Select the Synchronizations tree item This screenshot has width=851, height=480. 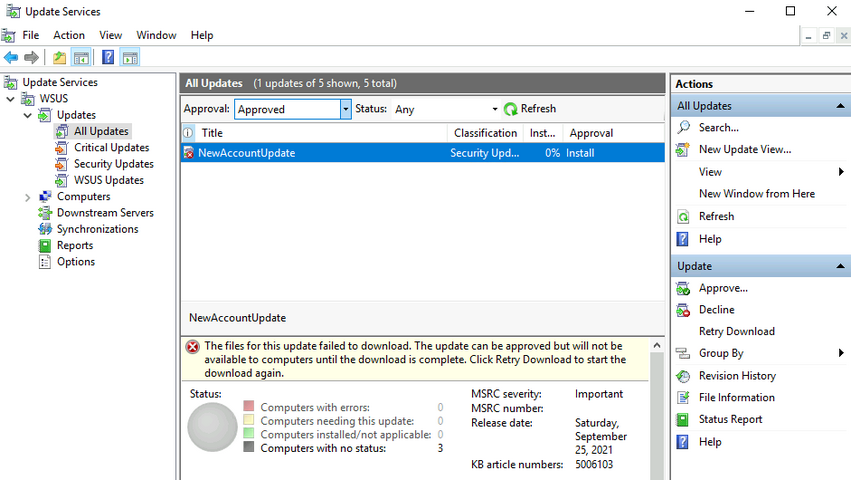98,229
